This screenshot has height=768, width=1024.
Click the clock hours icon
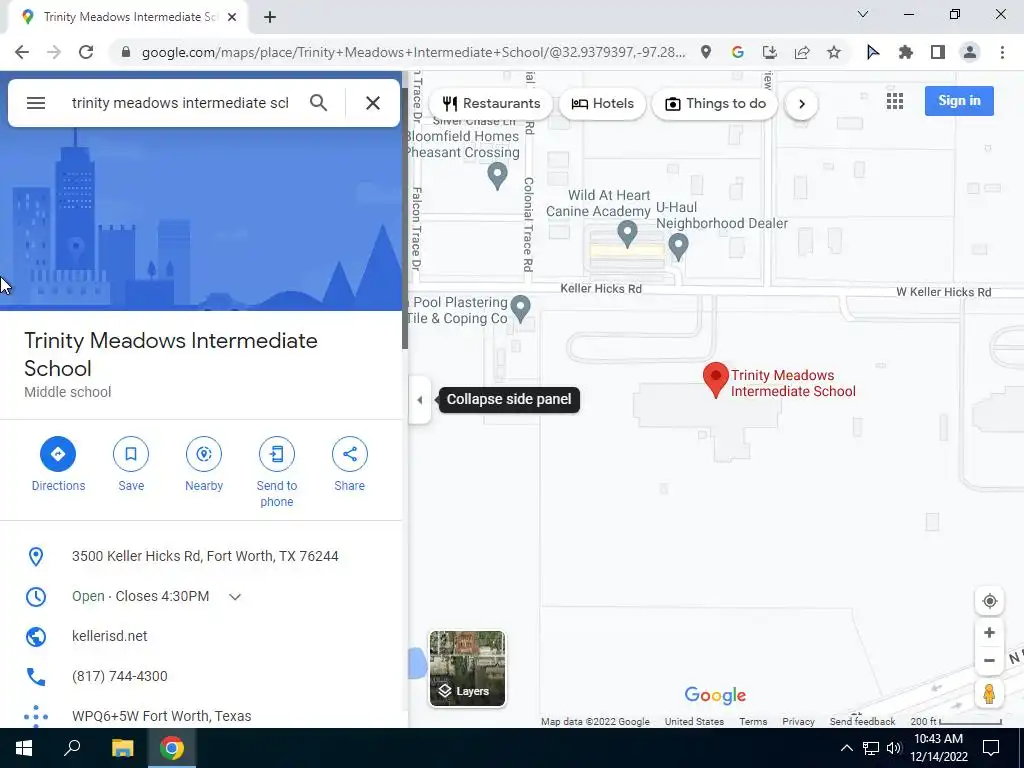36,596
